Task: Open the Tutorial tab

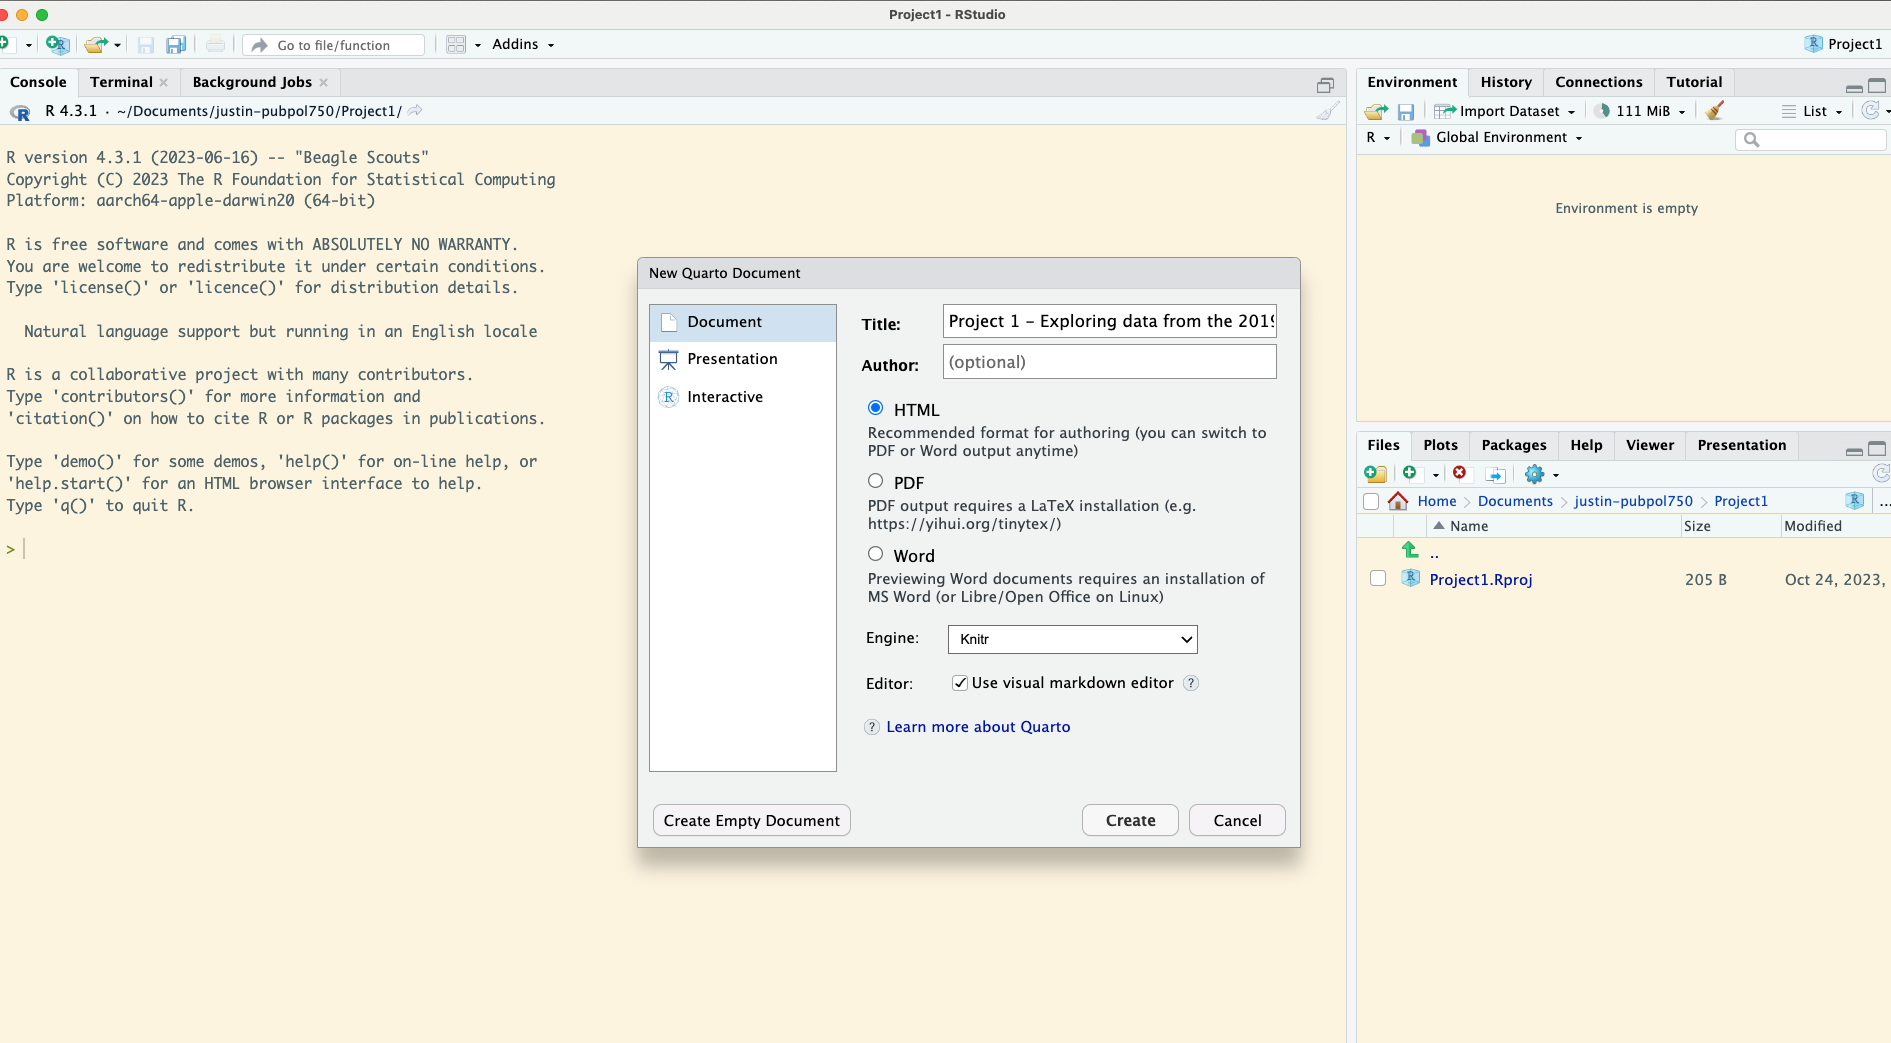Action: pos(1694,82)
